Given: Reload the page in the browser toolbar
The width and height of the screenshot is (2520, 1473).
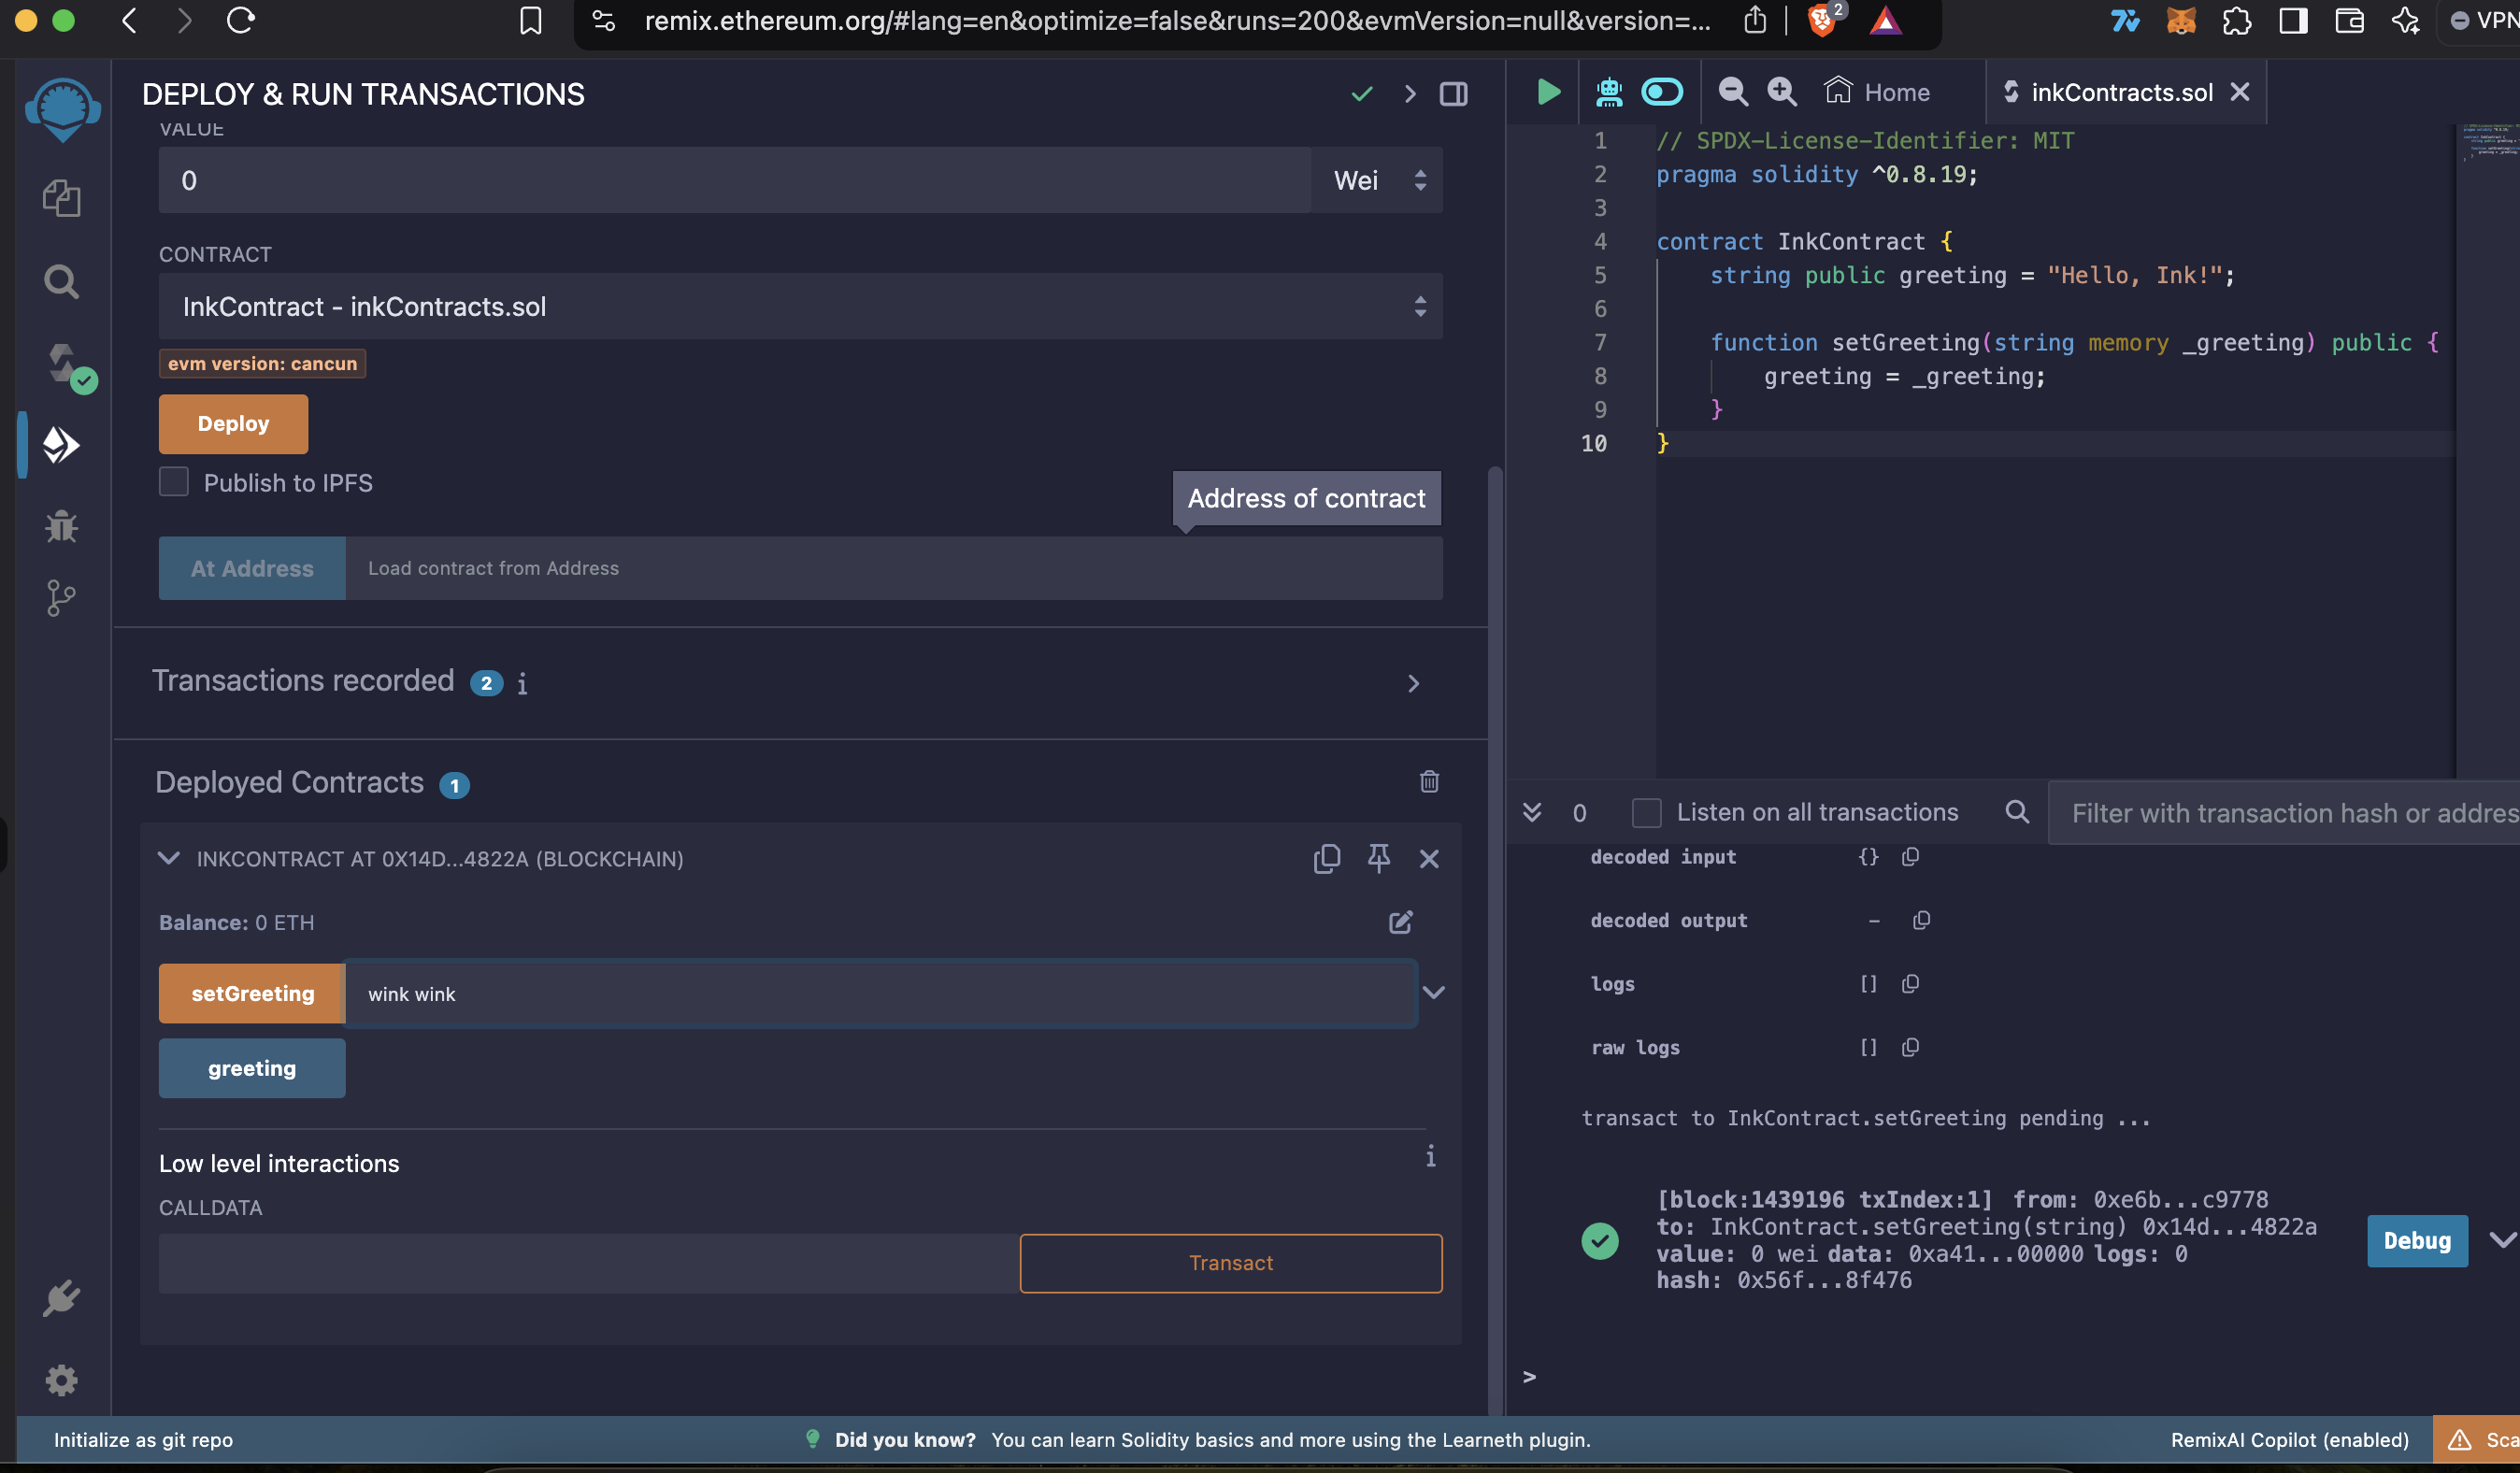Looking at the screenshot, I should [x=241, y=20].
